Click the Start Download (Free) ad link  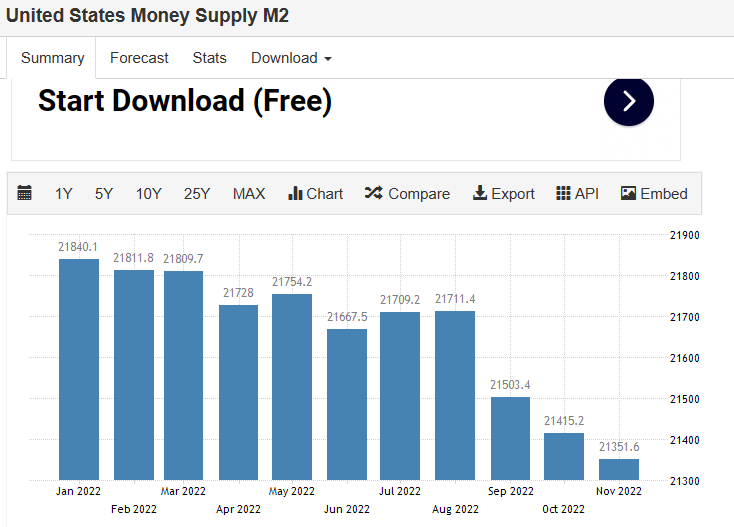point(185,101)
